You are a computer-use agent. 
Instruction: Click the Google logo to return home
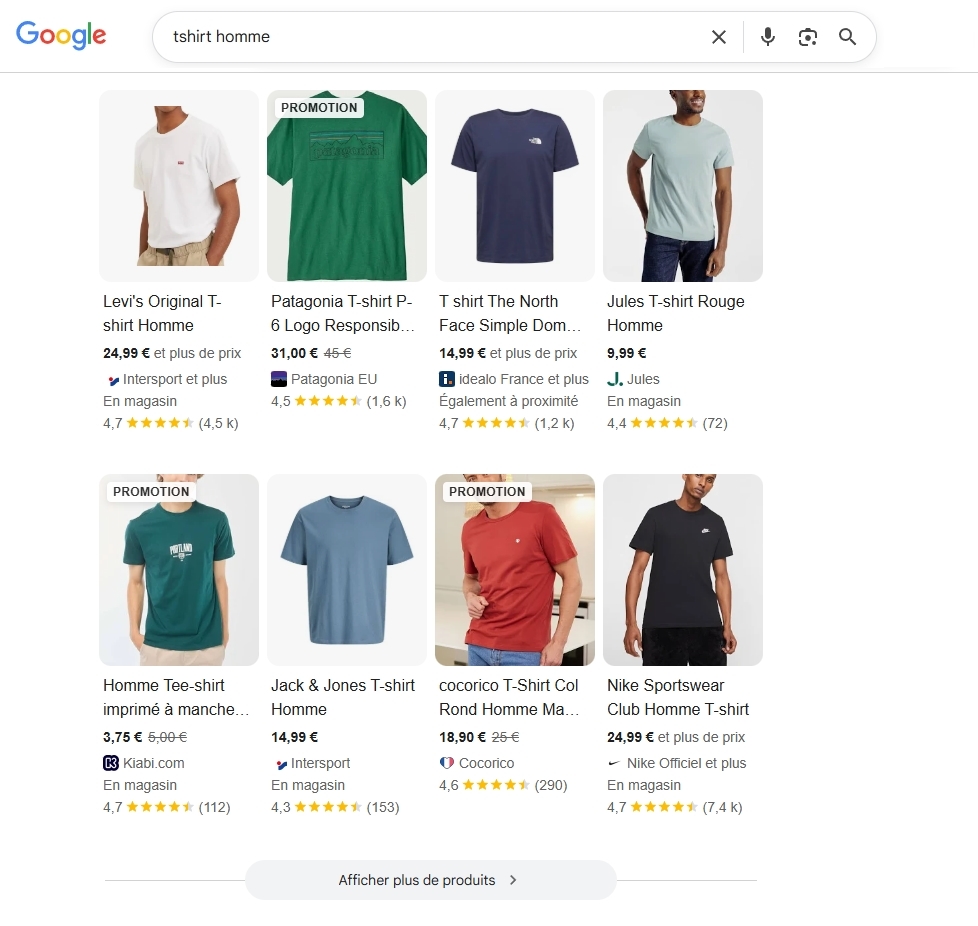click(x=61, y=35)
